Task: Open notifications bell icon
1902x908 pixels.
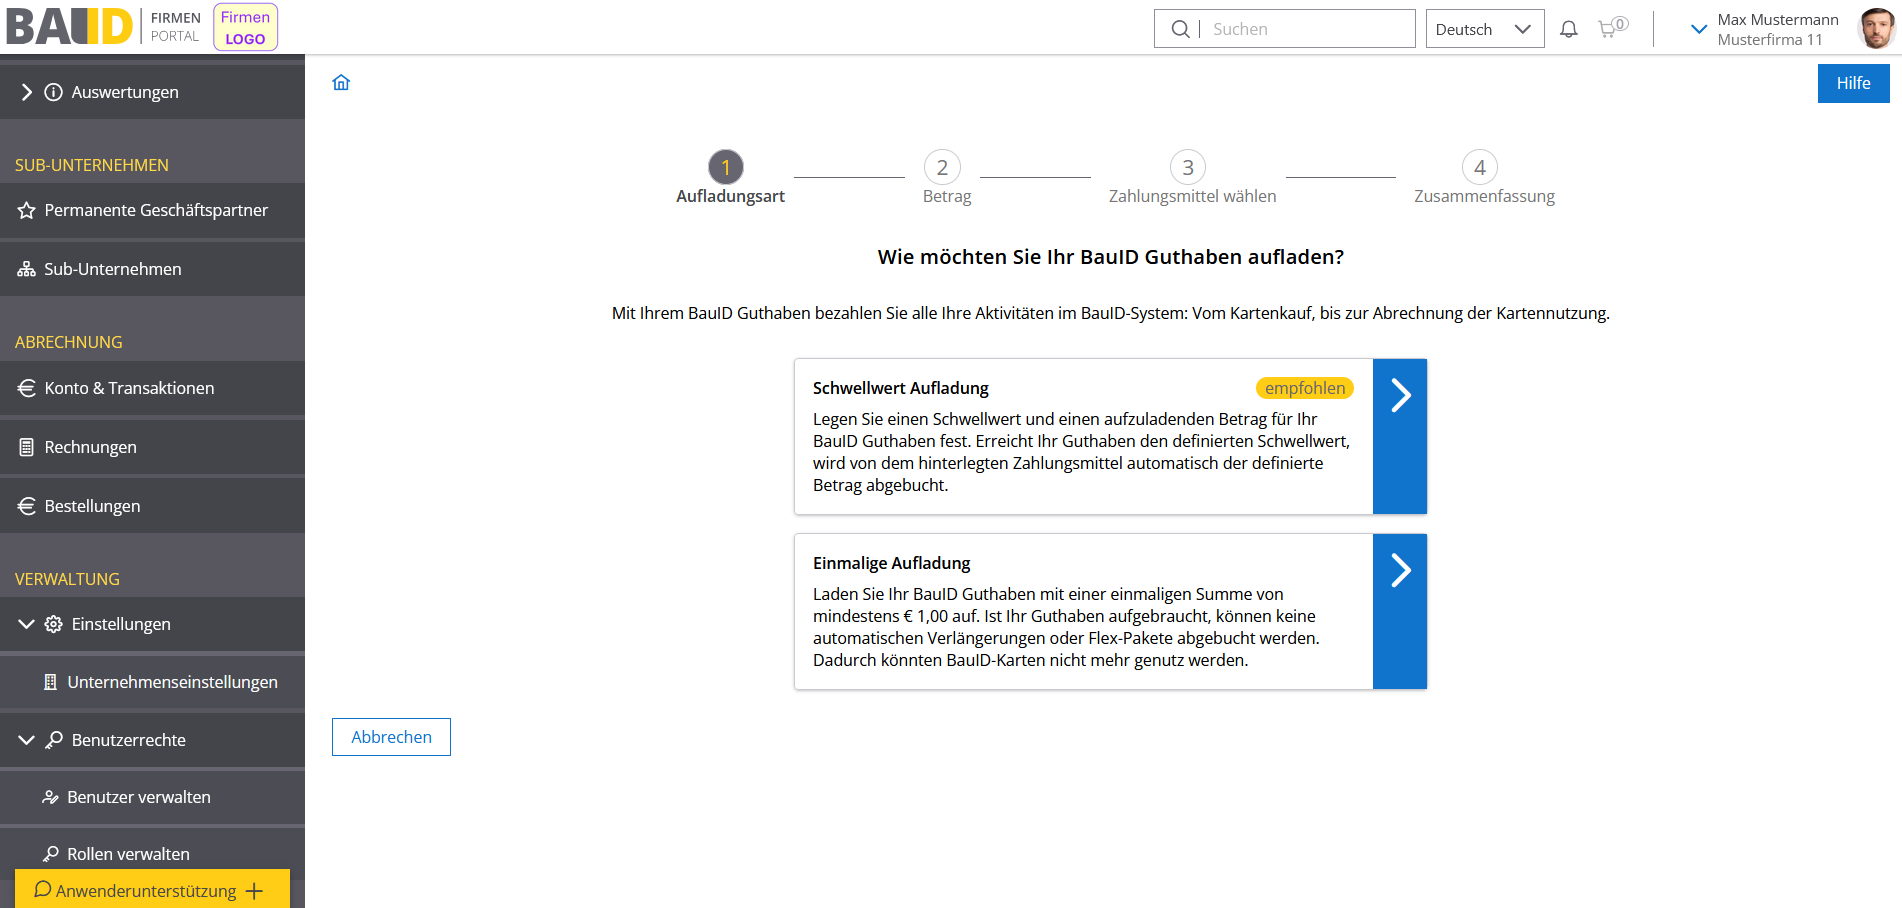Action: 1569,29
